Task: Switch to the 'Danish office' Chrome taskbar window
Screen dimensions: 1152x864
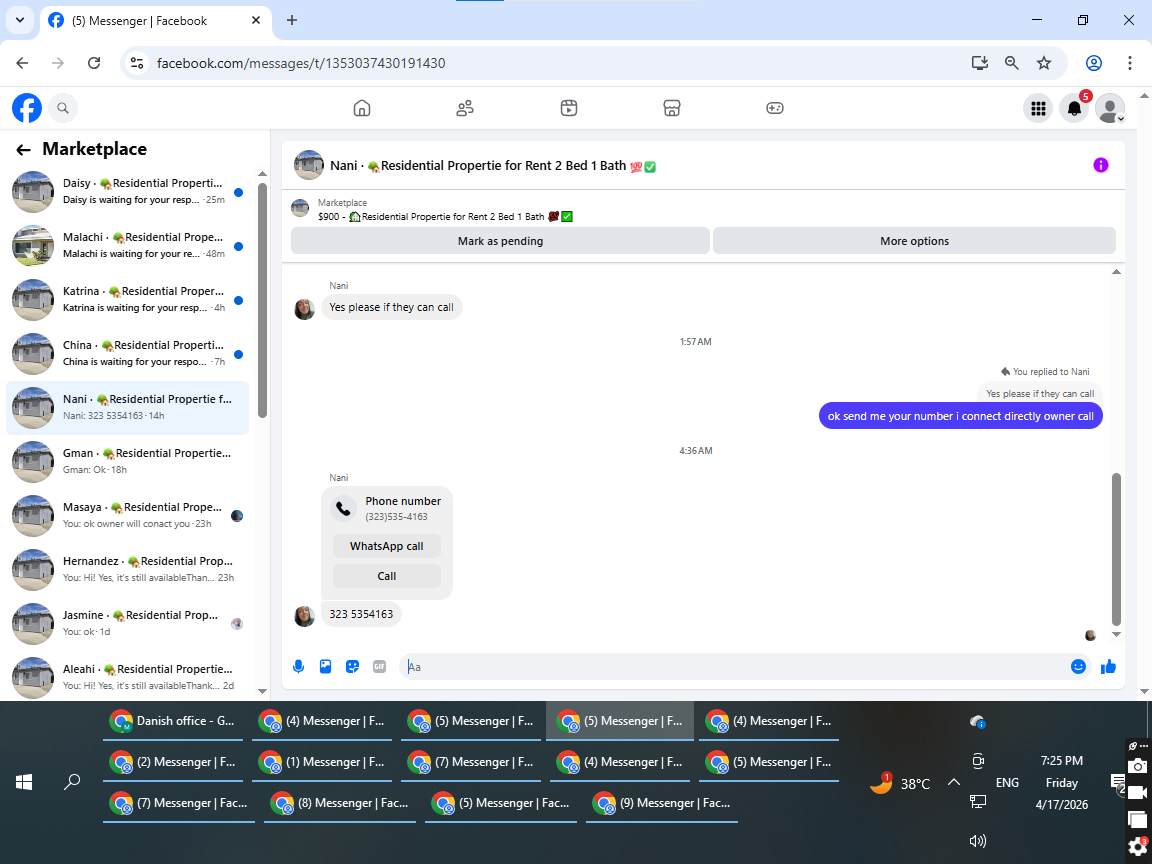Action: [x=173, y=721]
